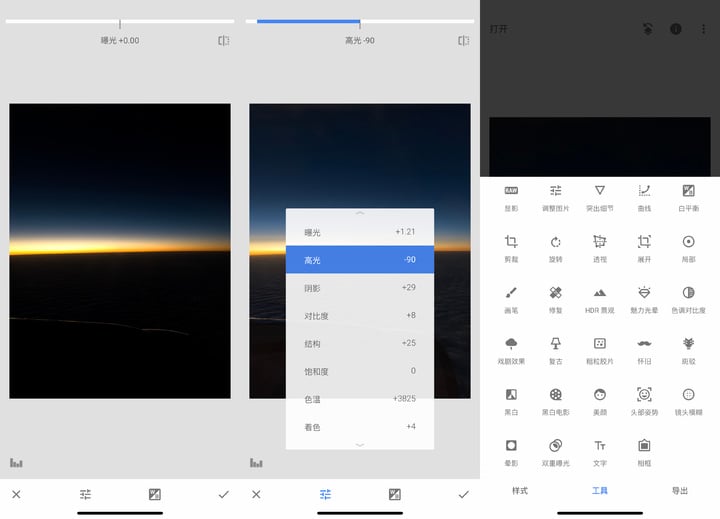
Task: Open the 镜头模糊 lens blur tool
Action: click(x=688, y=400)
